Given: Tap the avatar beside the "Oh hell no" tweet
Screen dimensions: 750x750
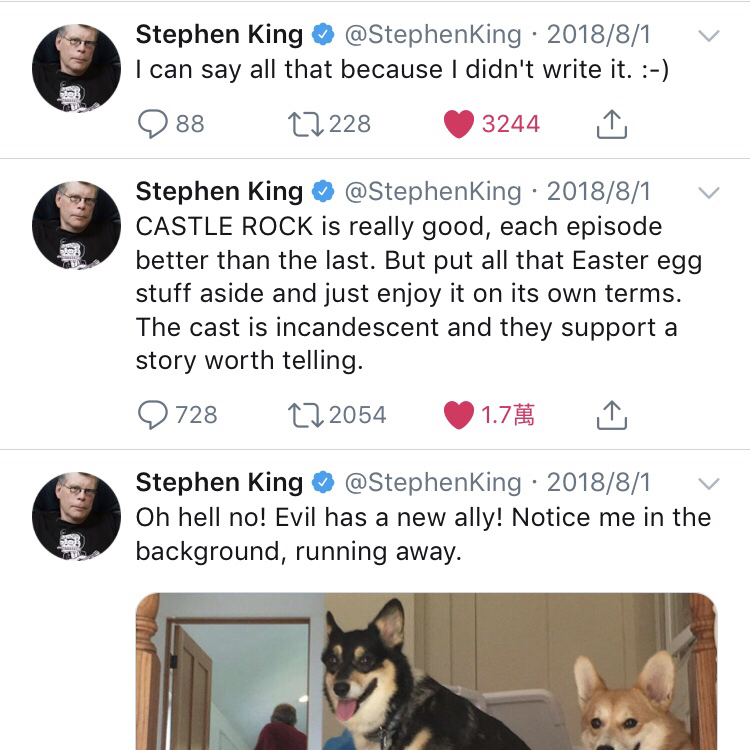Looking at the screenshot, I should click(x=77, y=514).
